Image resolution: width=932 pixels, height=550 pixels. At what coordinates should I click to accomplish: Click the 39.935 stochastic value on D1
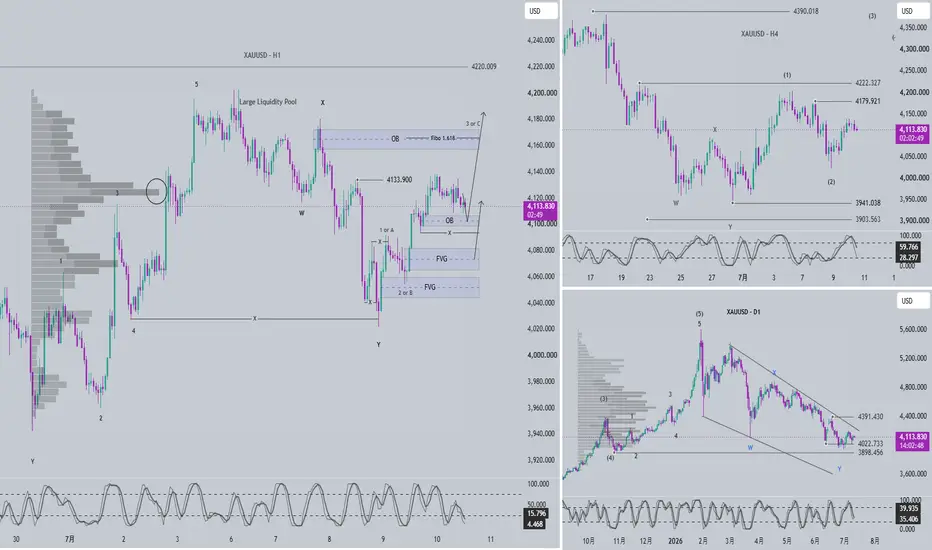[x=909, y=508]
